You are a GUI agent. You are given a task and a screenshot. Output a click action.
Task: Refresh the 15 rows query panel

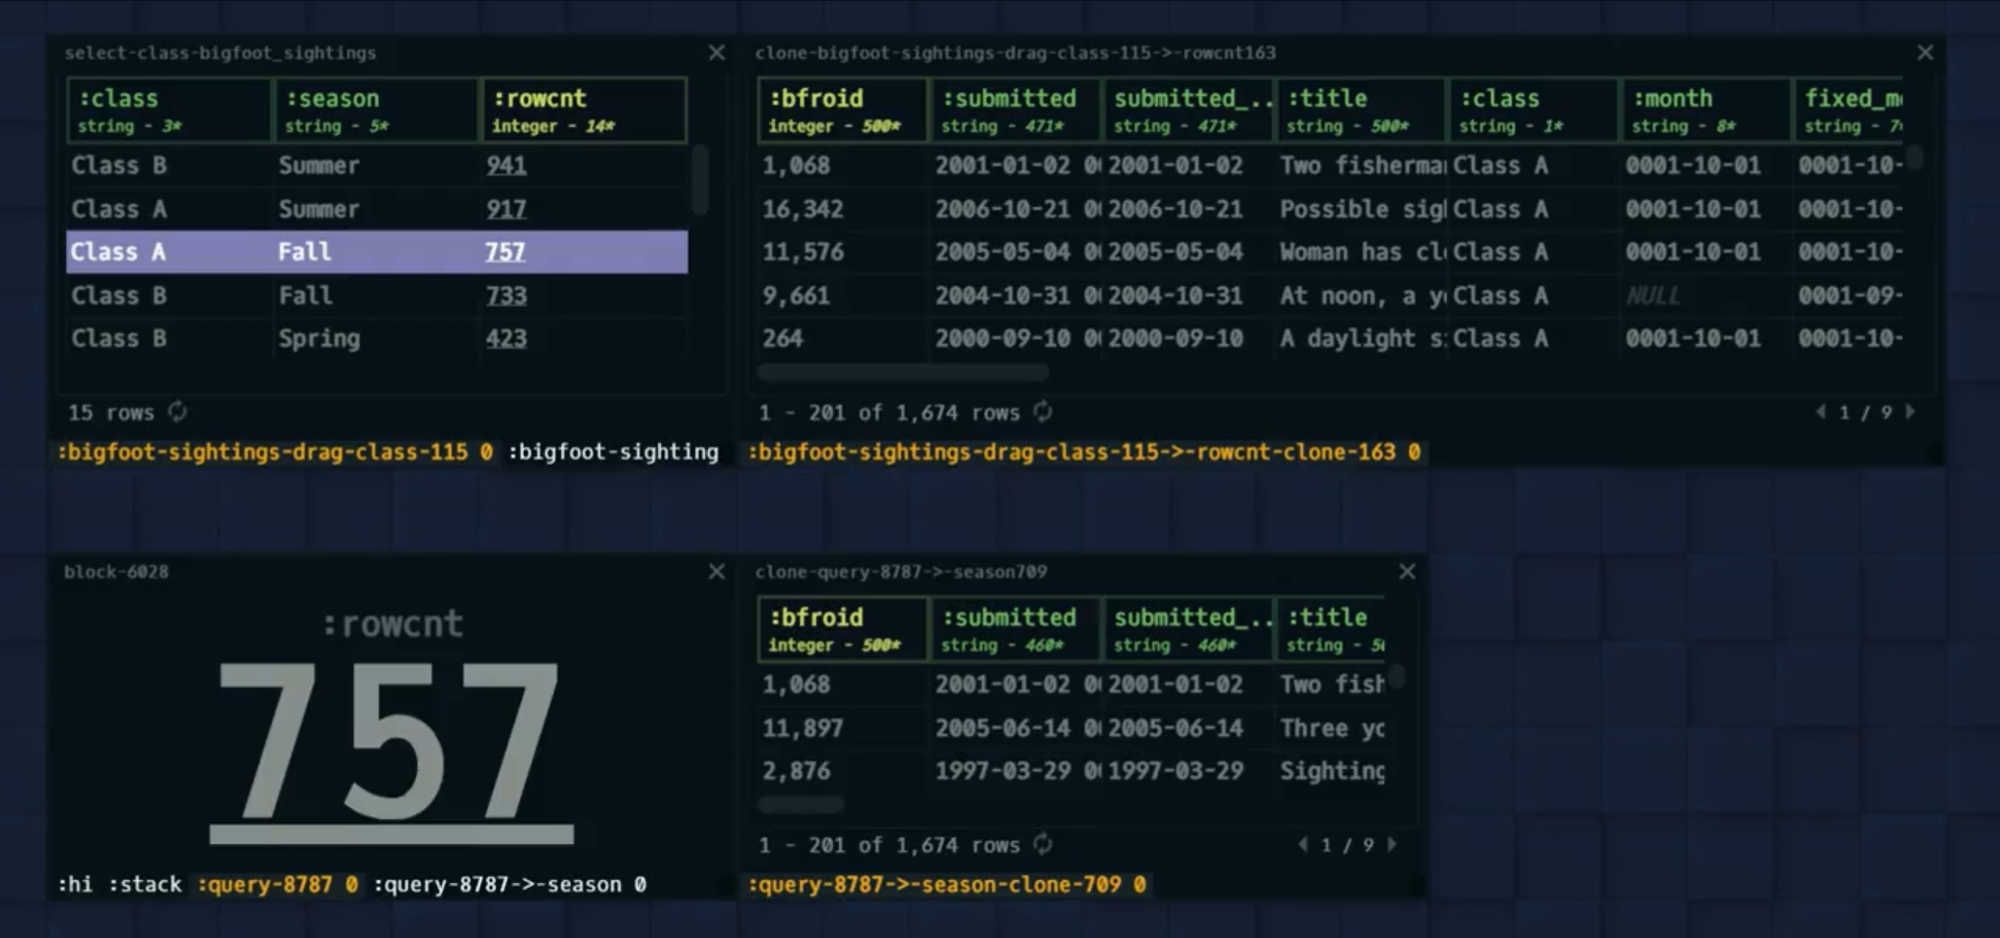(x=177, y=412)
